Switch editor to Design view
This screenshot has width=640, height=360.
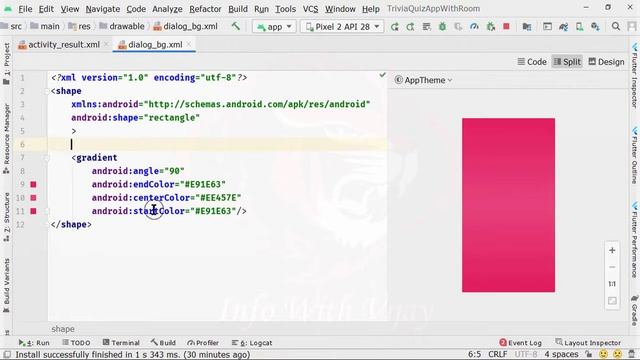click(x=606, y=62)
